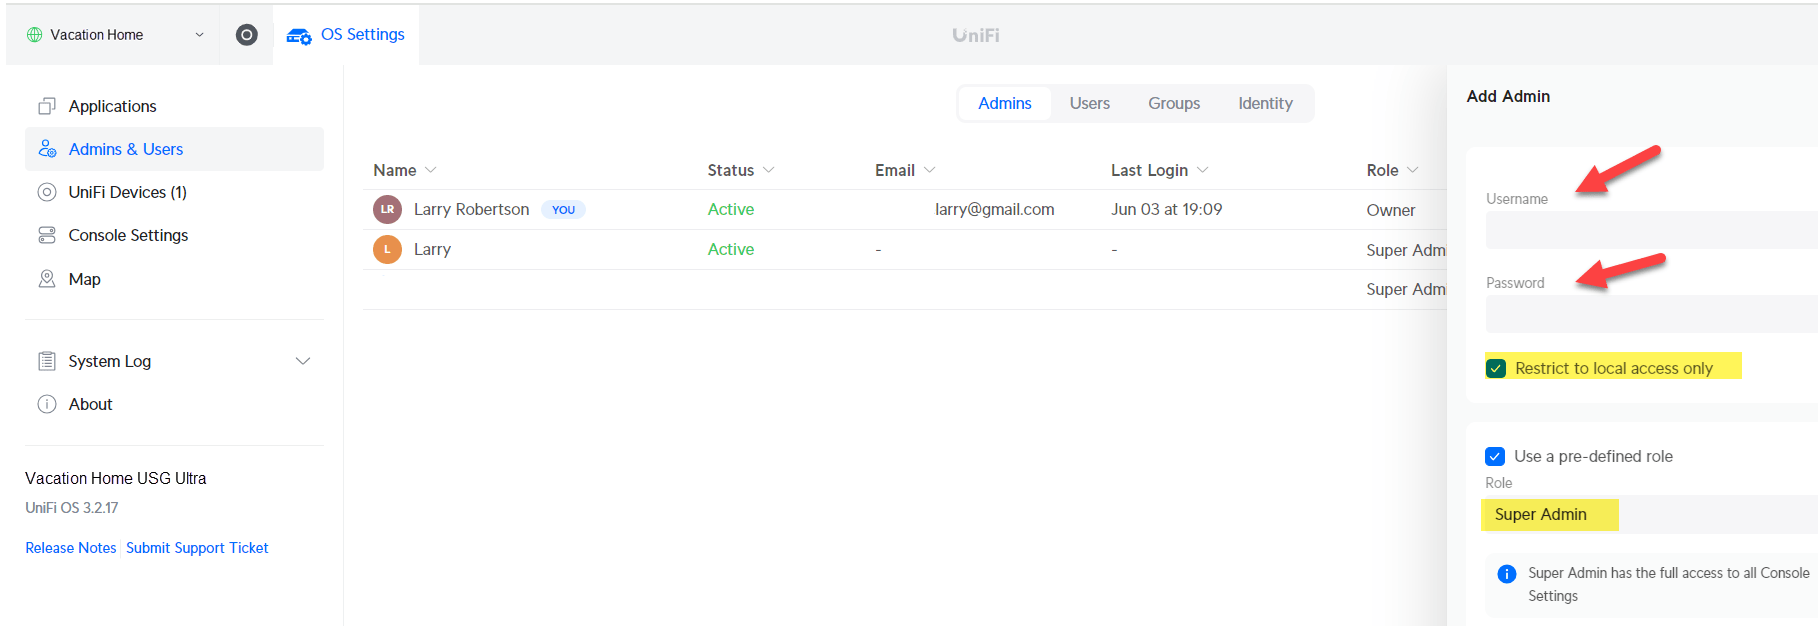Open Email column sort arrow

[x=930, y=170]
